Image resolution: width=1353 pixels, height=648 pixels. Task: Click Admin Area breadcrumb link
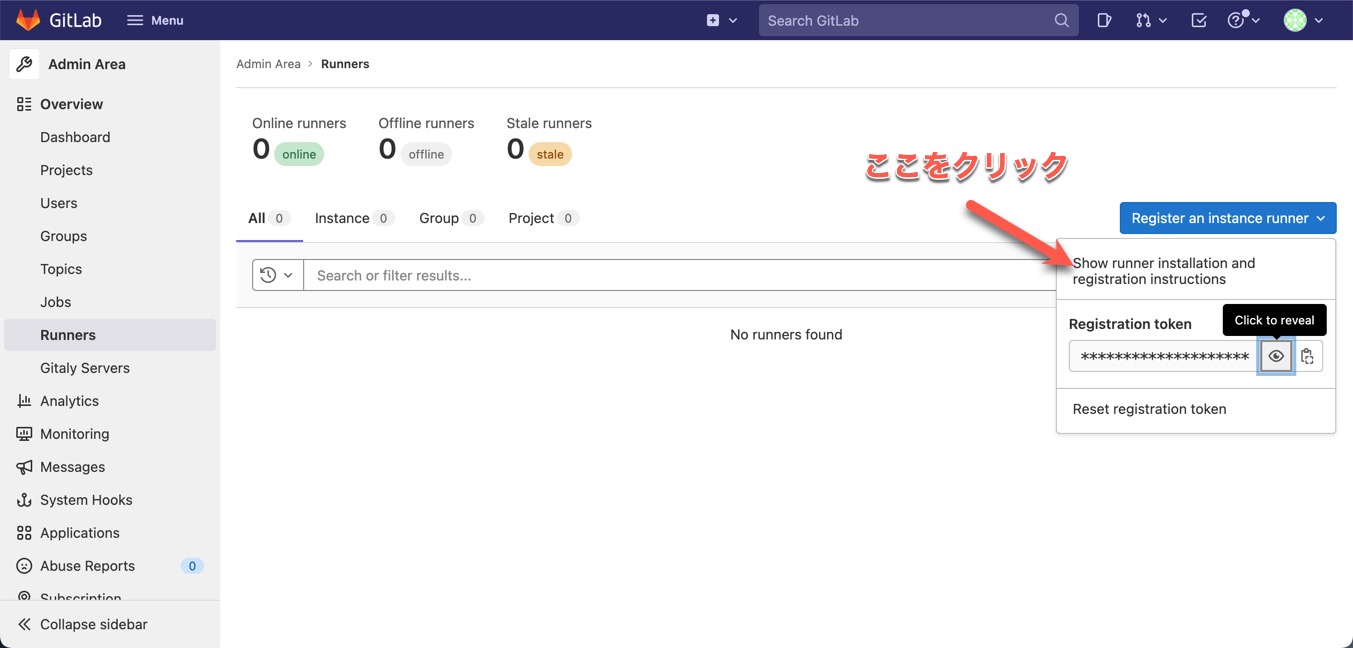click(x=268, y=64)
